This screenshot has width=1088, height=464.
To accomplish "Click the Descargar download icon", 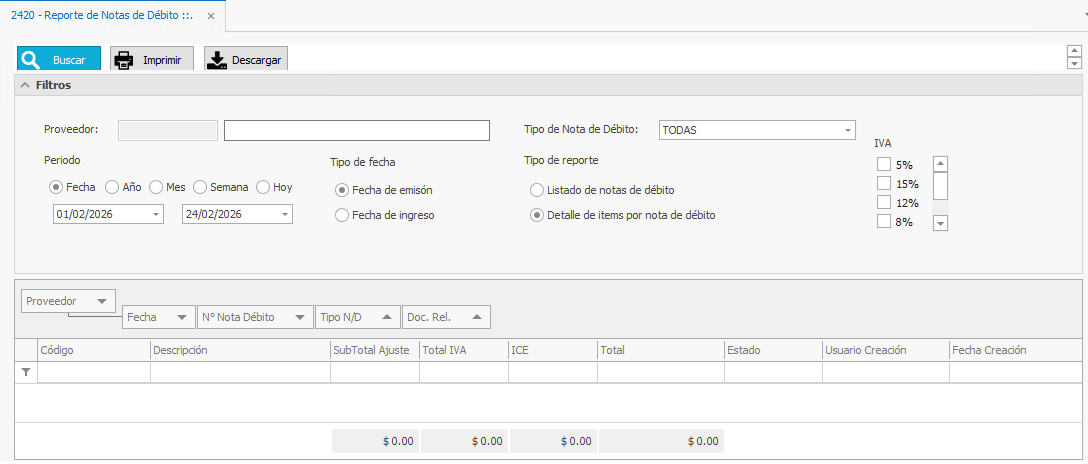I will (x=217, y=60).
